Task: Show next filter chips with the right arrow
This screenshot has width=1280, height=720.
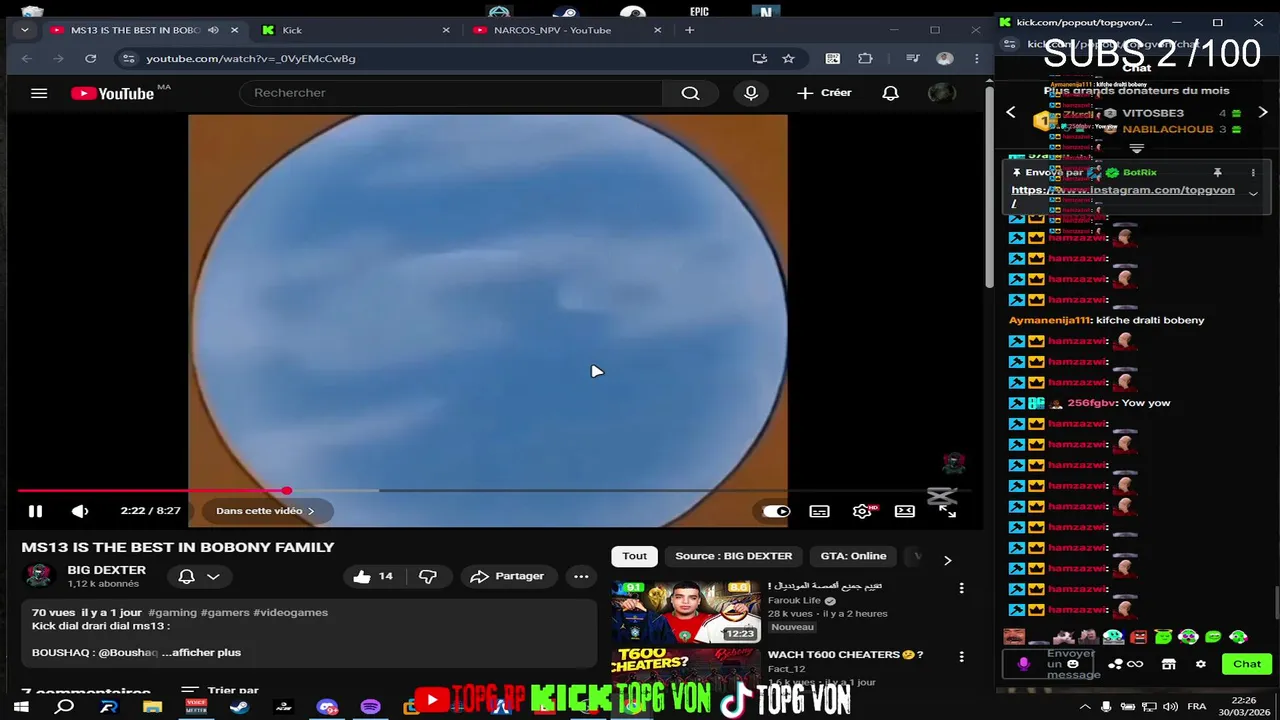Action: pos(947,560)
